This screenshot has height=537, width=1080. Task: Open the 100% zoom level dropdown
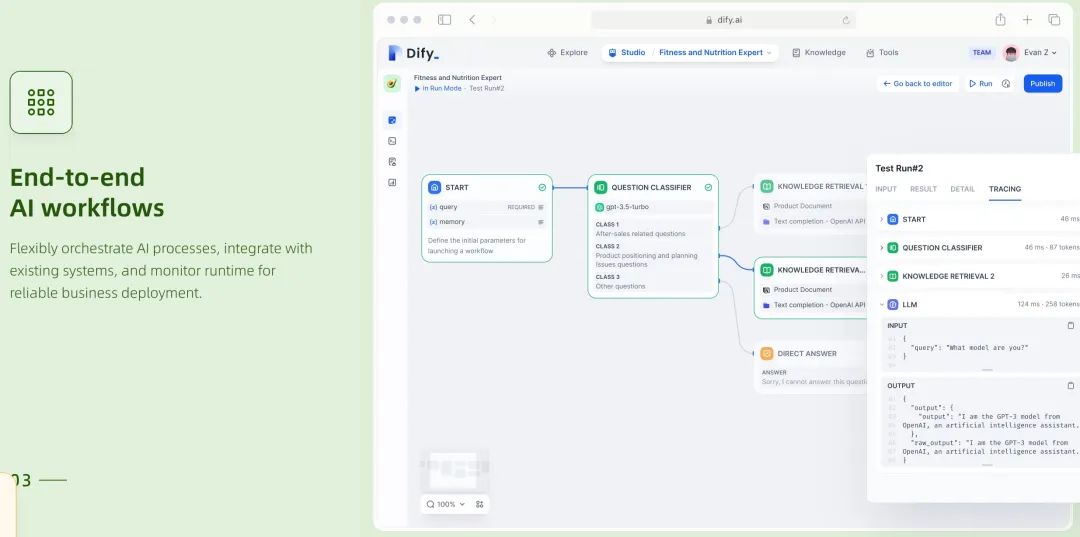[x=446, y=504]
